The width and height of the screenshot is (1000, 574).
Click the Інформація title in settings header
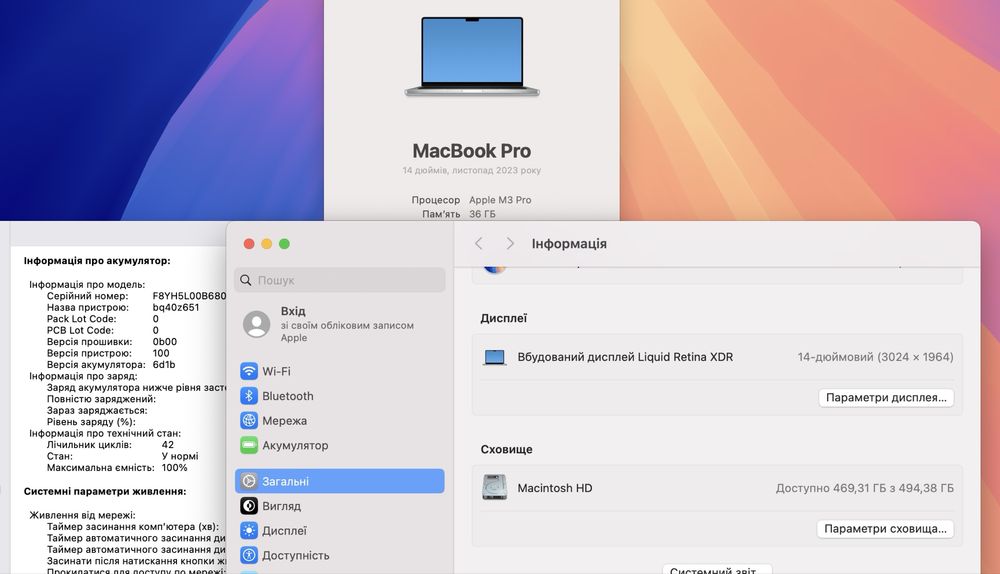569,244
